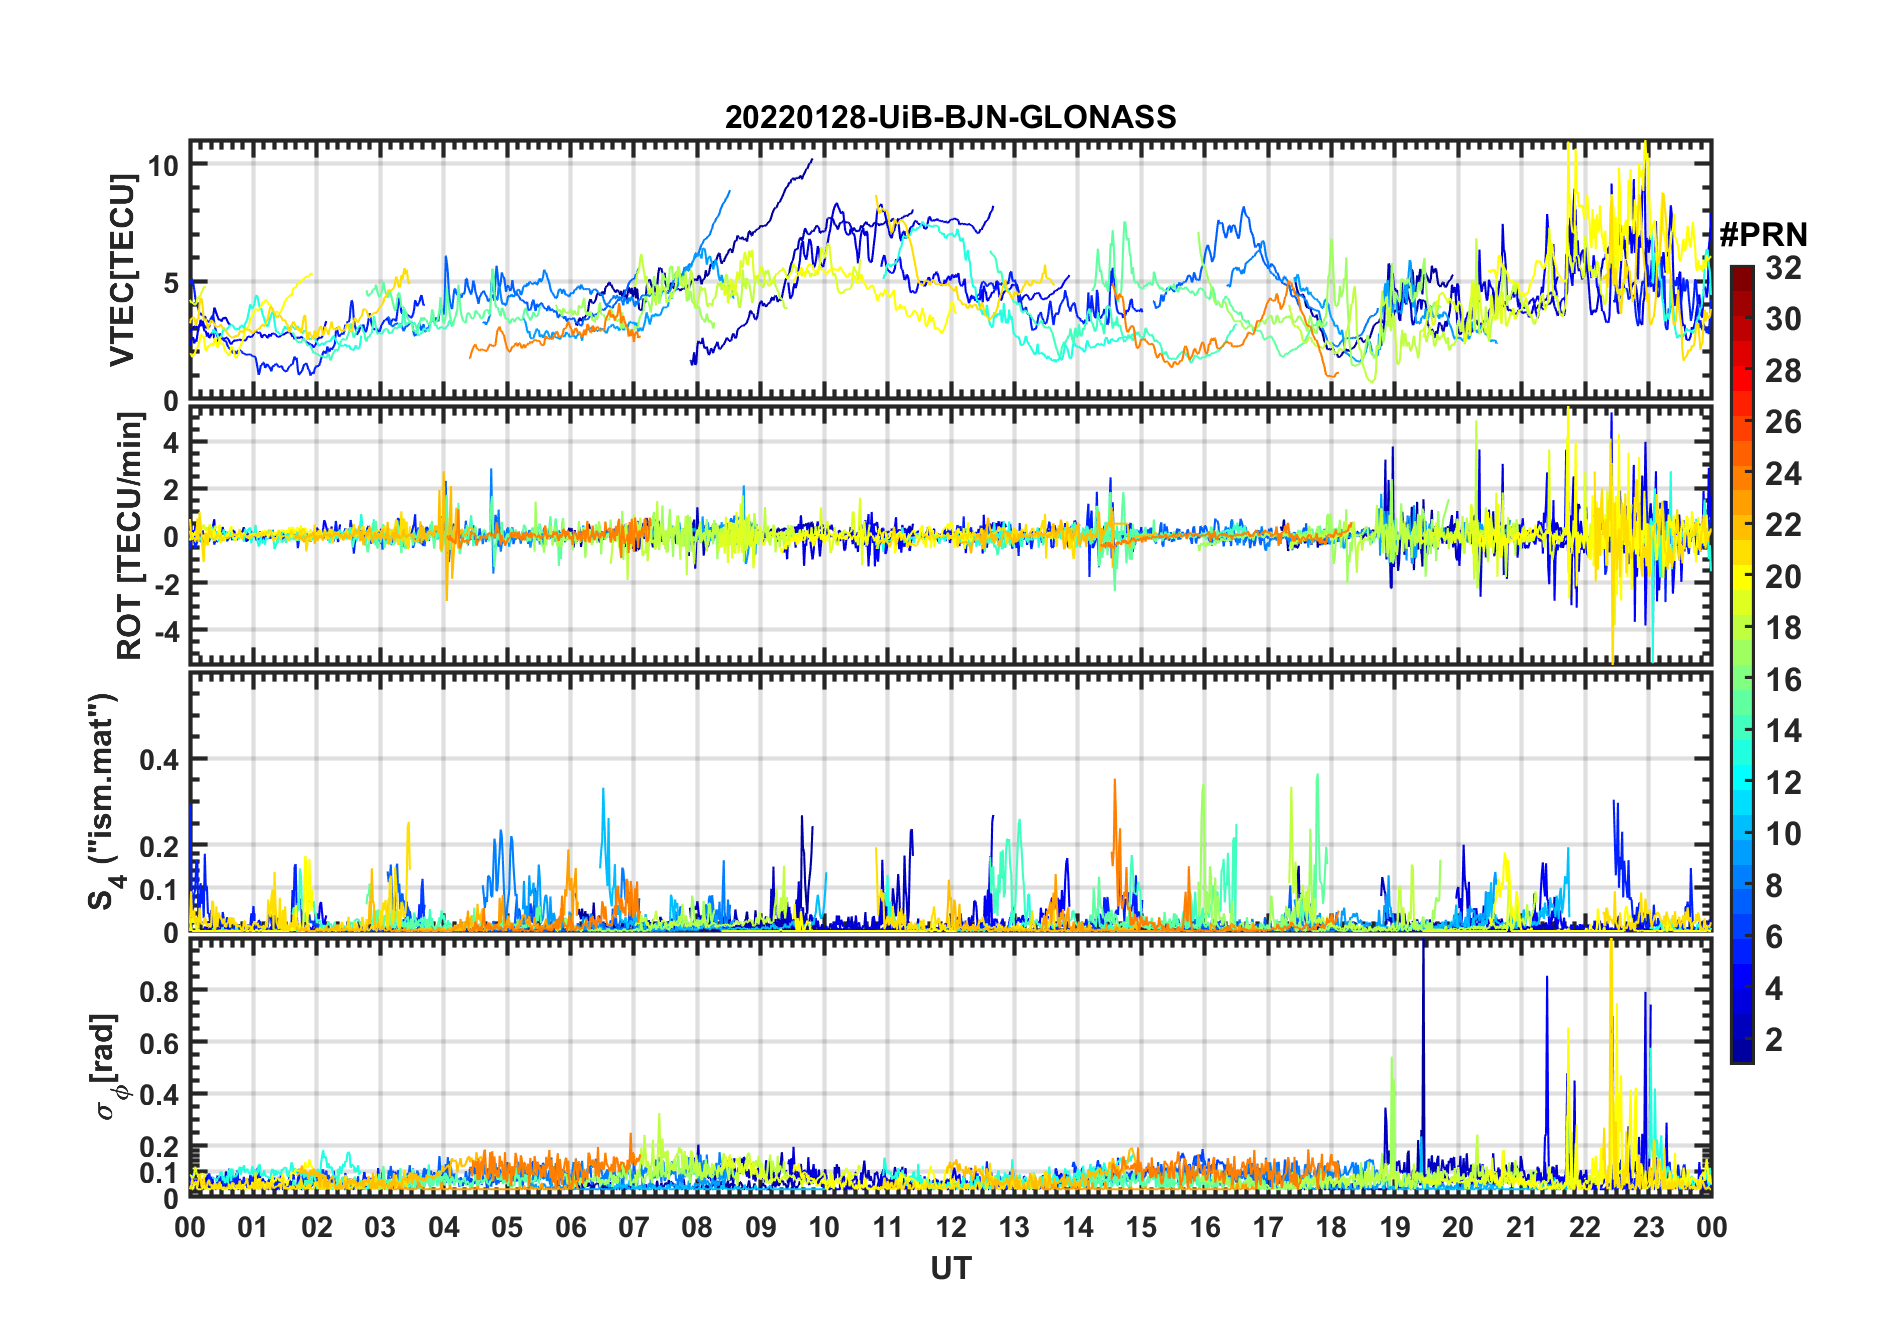The width and height of the screenshot is (1902, 1330).
Task: Click the -4 tick on the ROT axis
Action: 163,631
